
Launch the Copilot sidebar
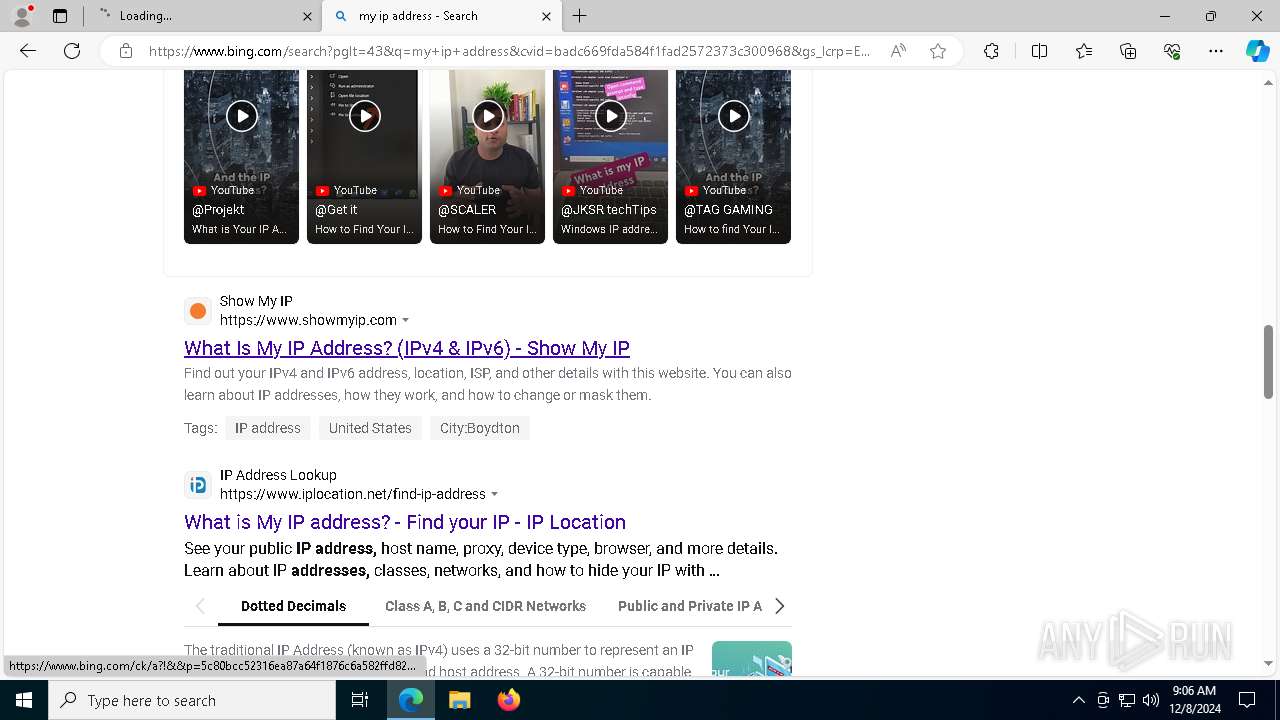point(1257,51)
